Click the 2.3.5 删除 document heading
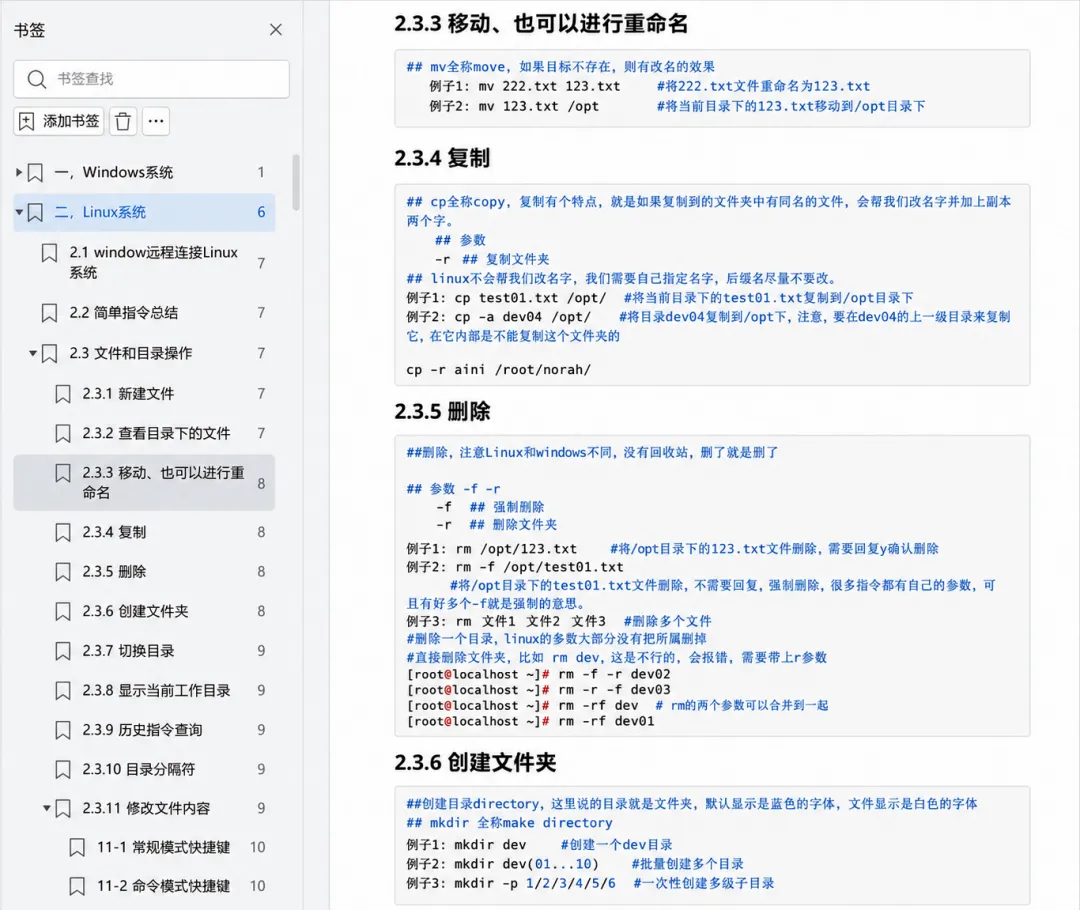Viewport: 1080px width, 910px height. click(x=442, y=411)
